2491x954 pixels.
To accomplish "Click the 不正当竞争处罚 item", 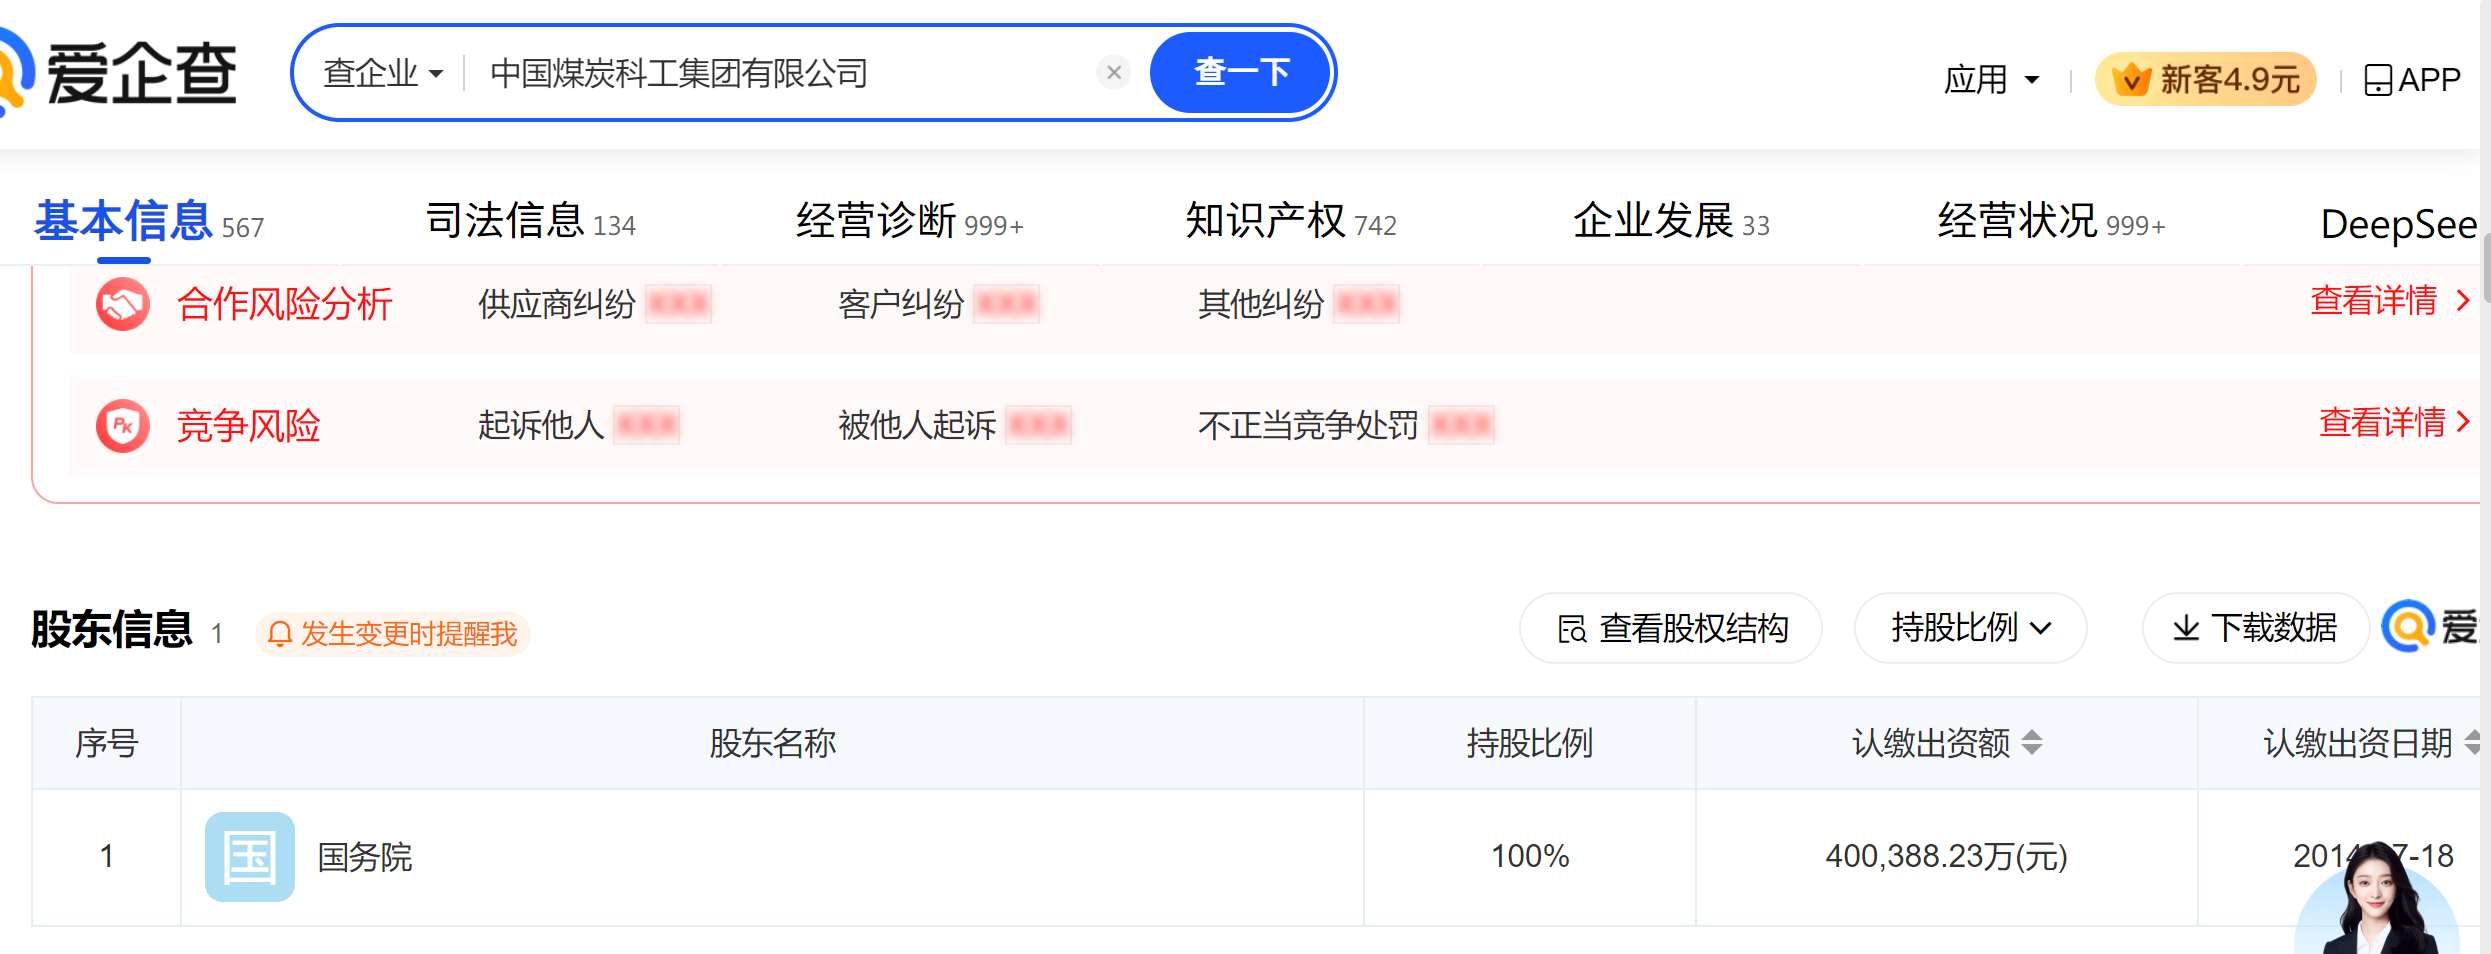I will coord(1346,425).
